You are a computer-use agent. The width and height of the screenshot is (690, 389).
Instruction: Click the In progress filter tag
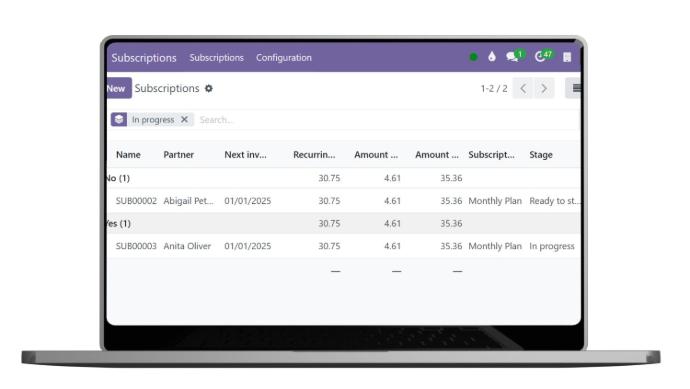[x=153, y=120]
